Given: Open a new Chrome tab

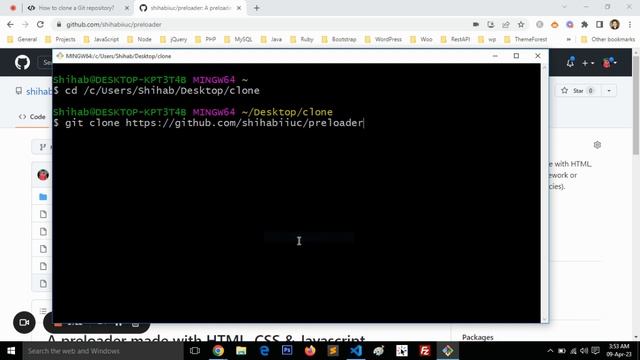Looking at the screenshot, I should pyautogui.click(x=256, y=8).
